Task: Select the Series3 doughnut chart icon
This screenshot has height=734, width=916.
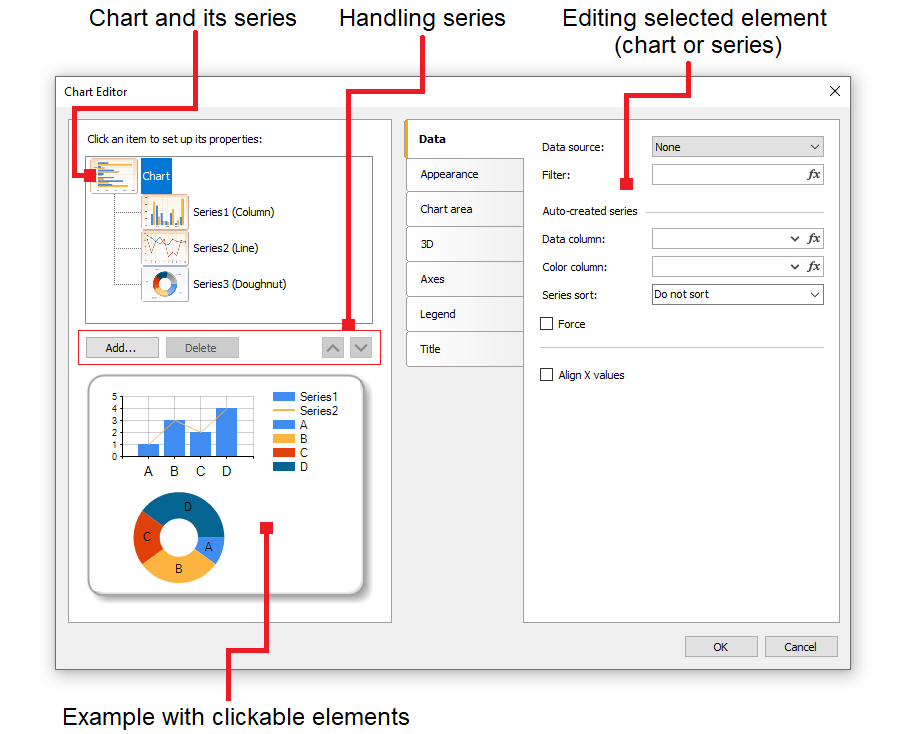Action: 165,284
